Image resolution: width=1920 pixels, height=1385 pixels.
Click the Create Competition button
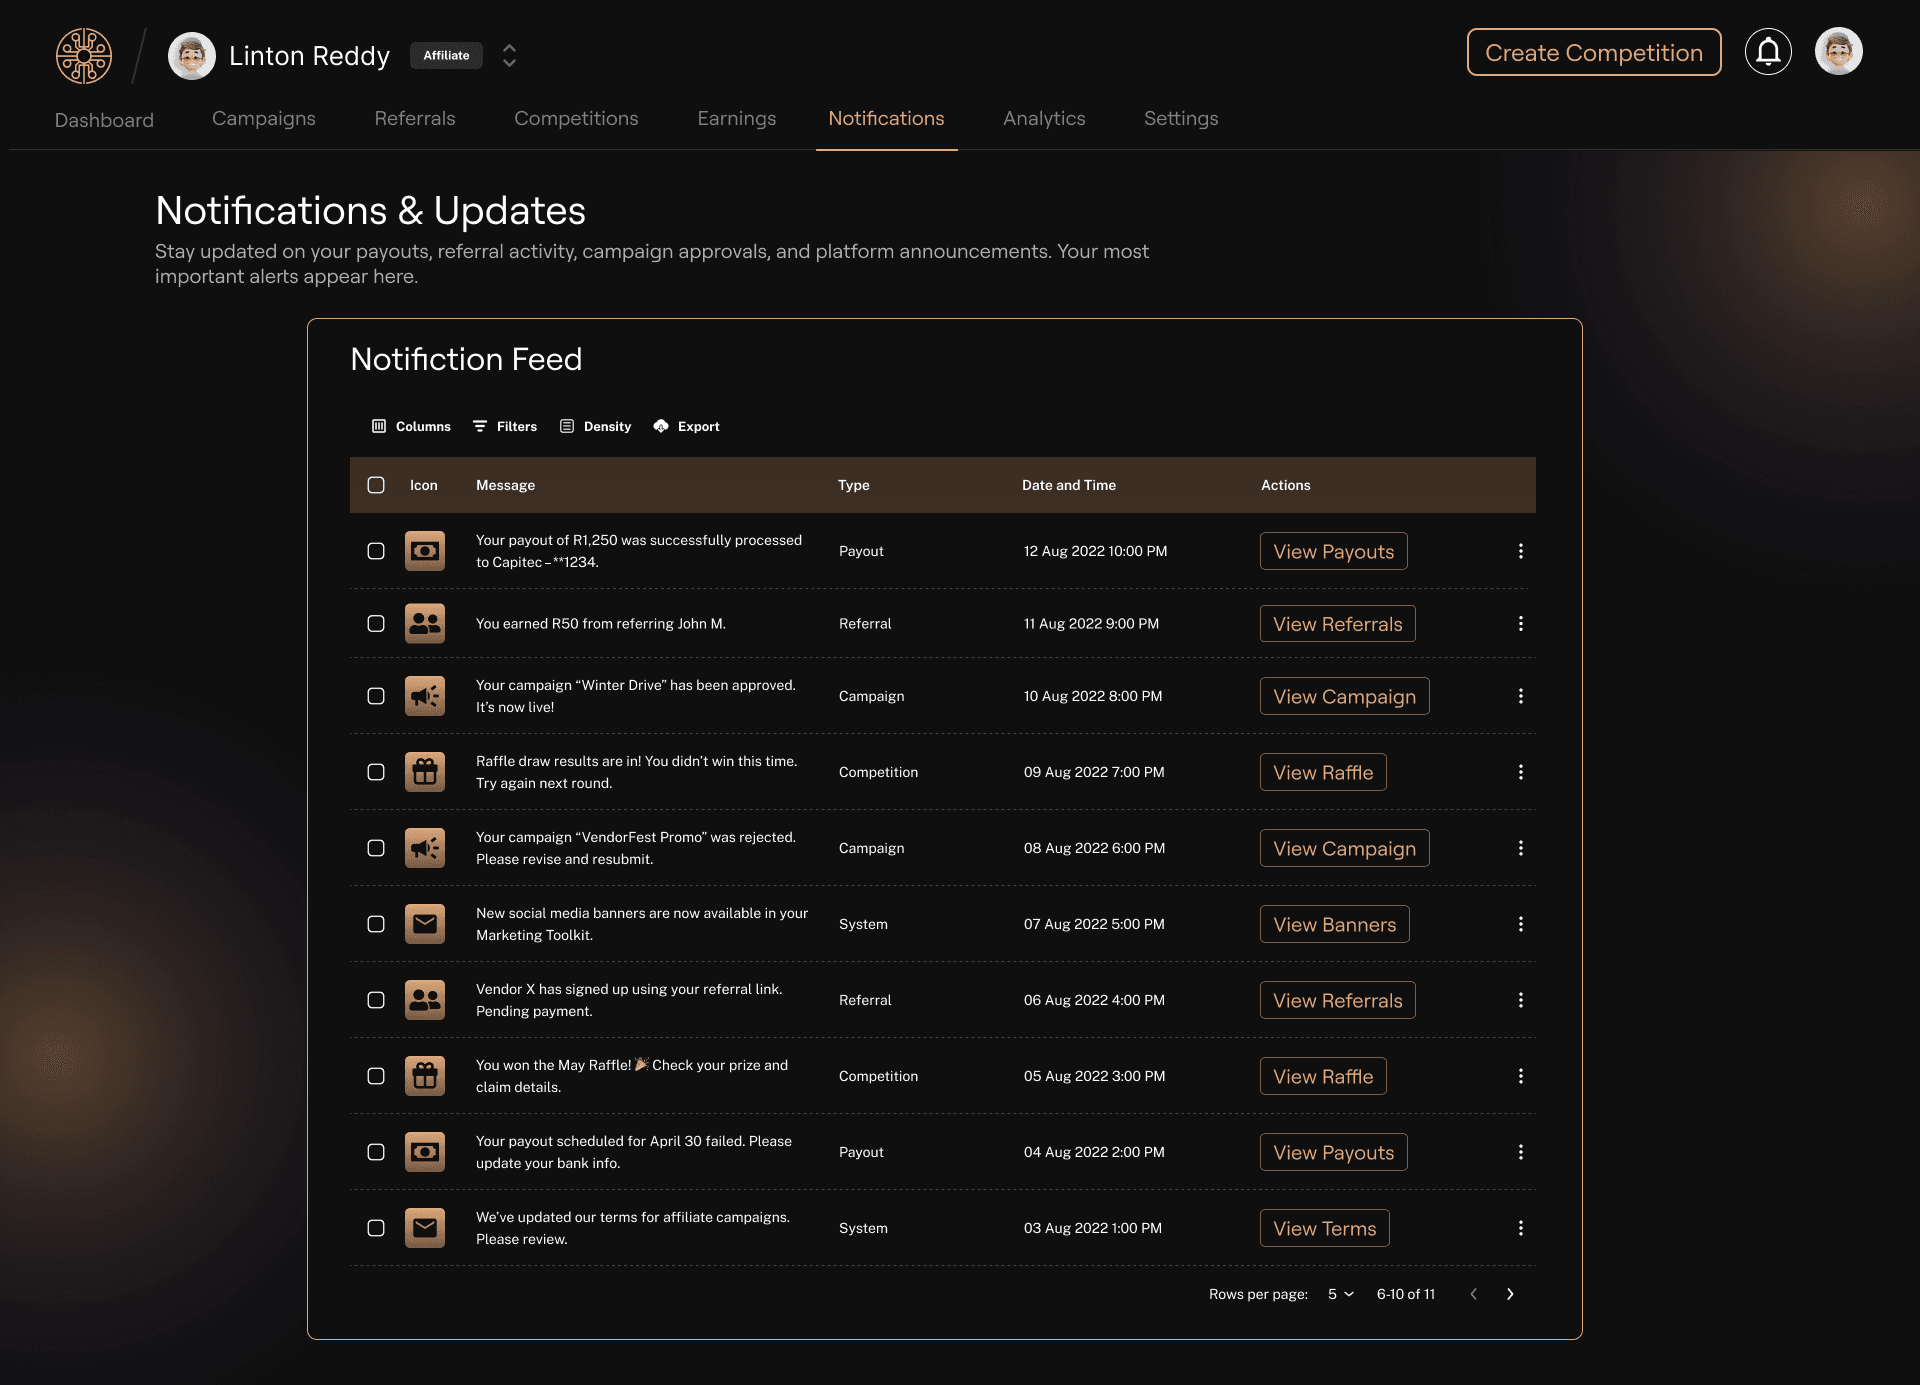(x=1594, y=52)
